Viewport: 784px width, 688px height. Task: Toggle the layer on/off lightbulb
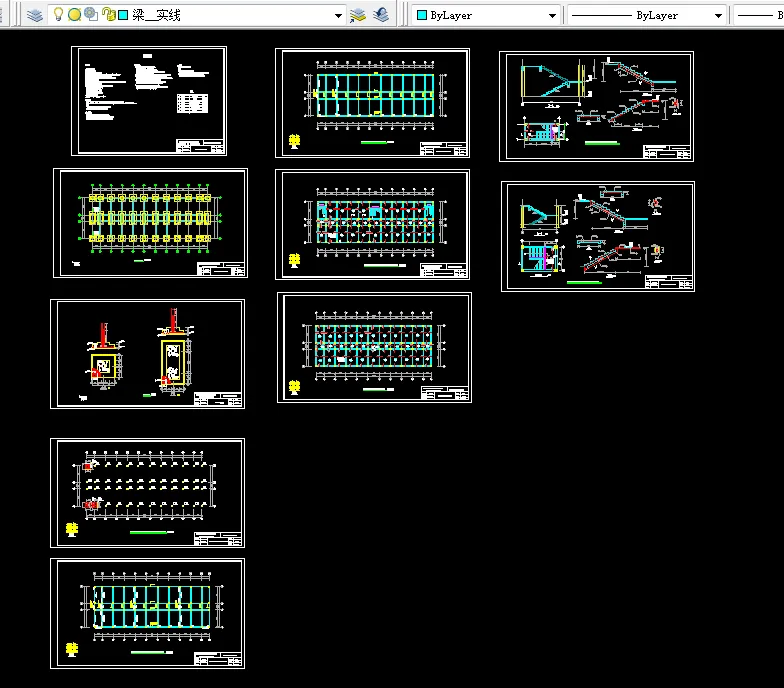tap(58, 14)
